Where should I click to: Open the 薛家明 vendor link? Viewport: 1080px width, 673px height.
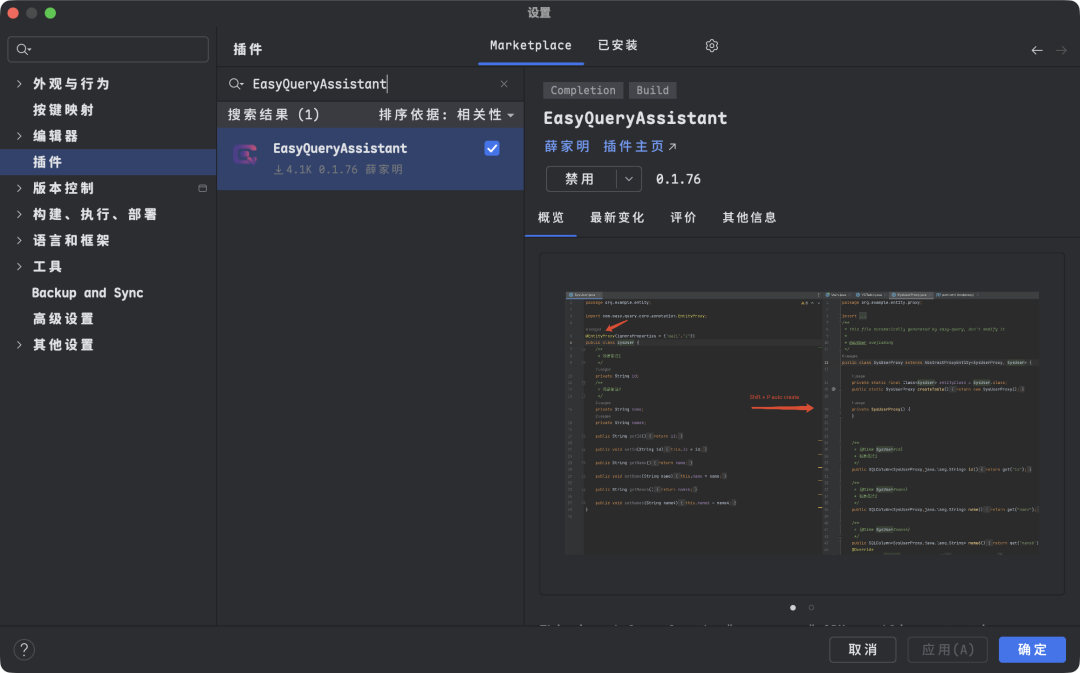coord(567,147)
